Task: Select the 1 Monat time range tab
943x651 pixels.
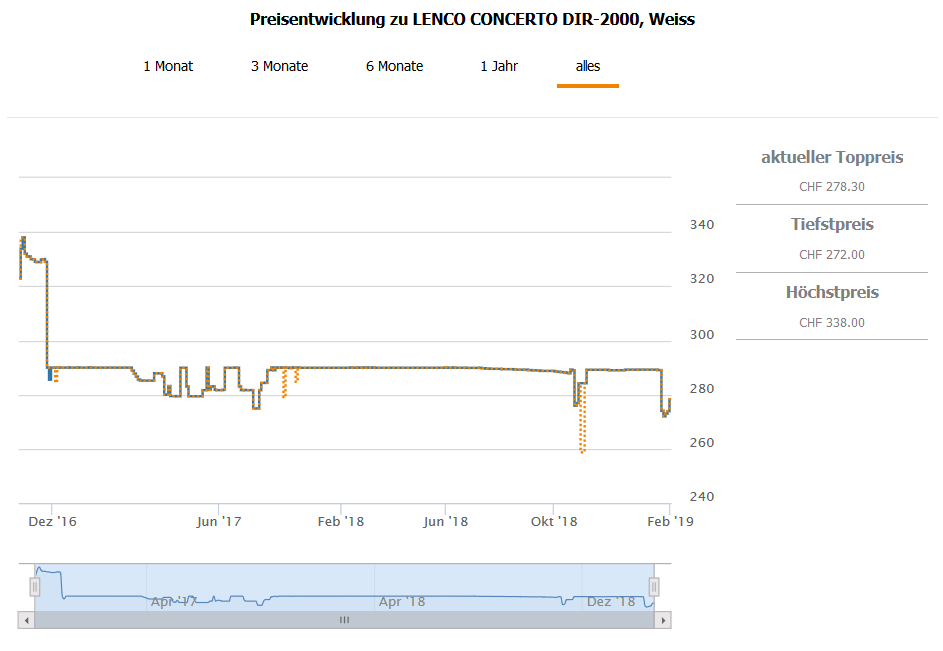Action: coord(168,66)
